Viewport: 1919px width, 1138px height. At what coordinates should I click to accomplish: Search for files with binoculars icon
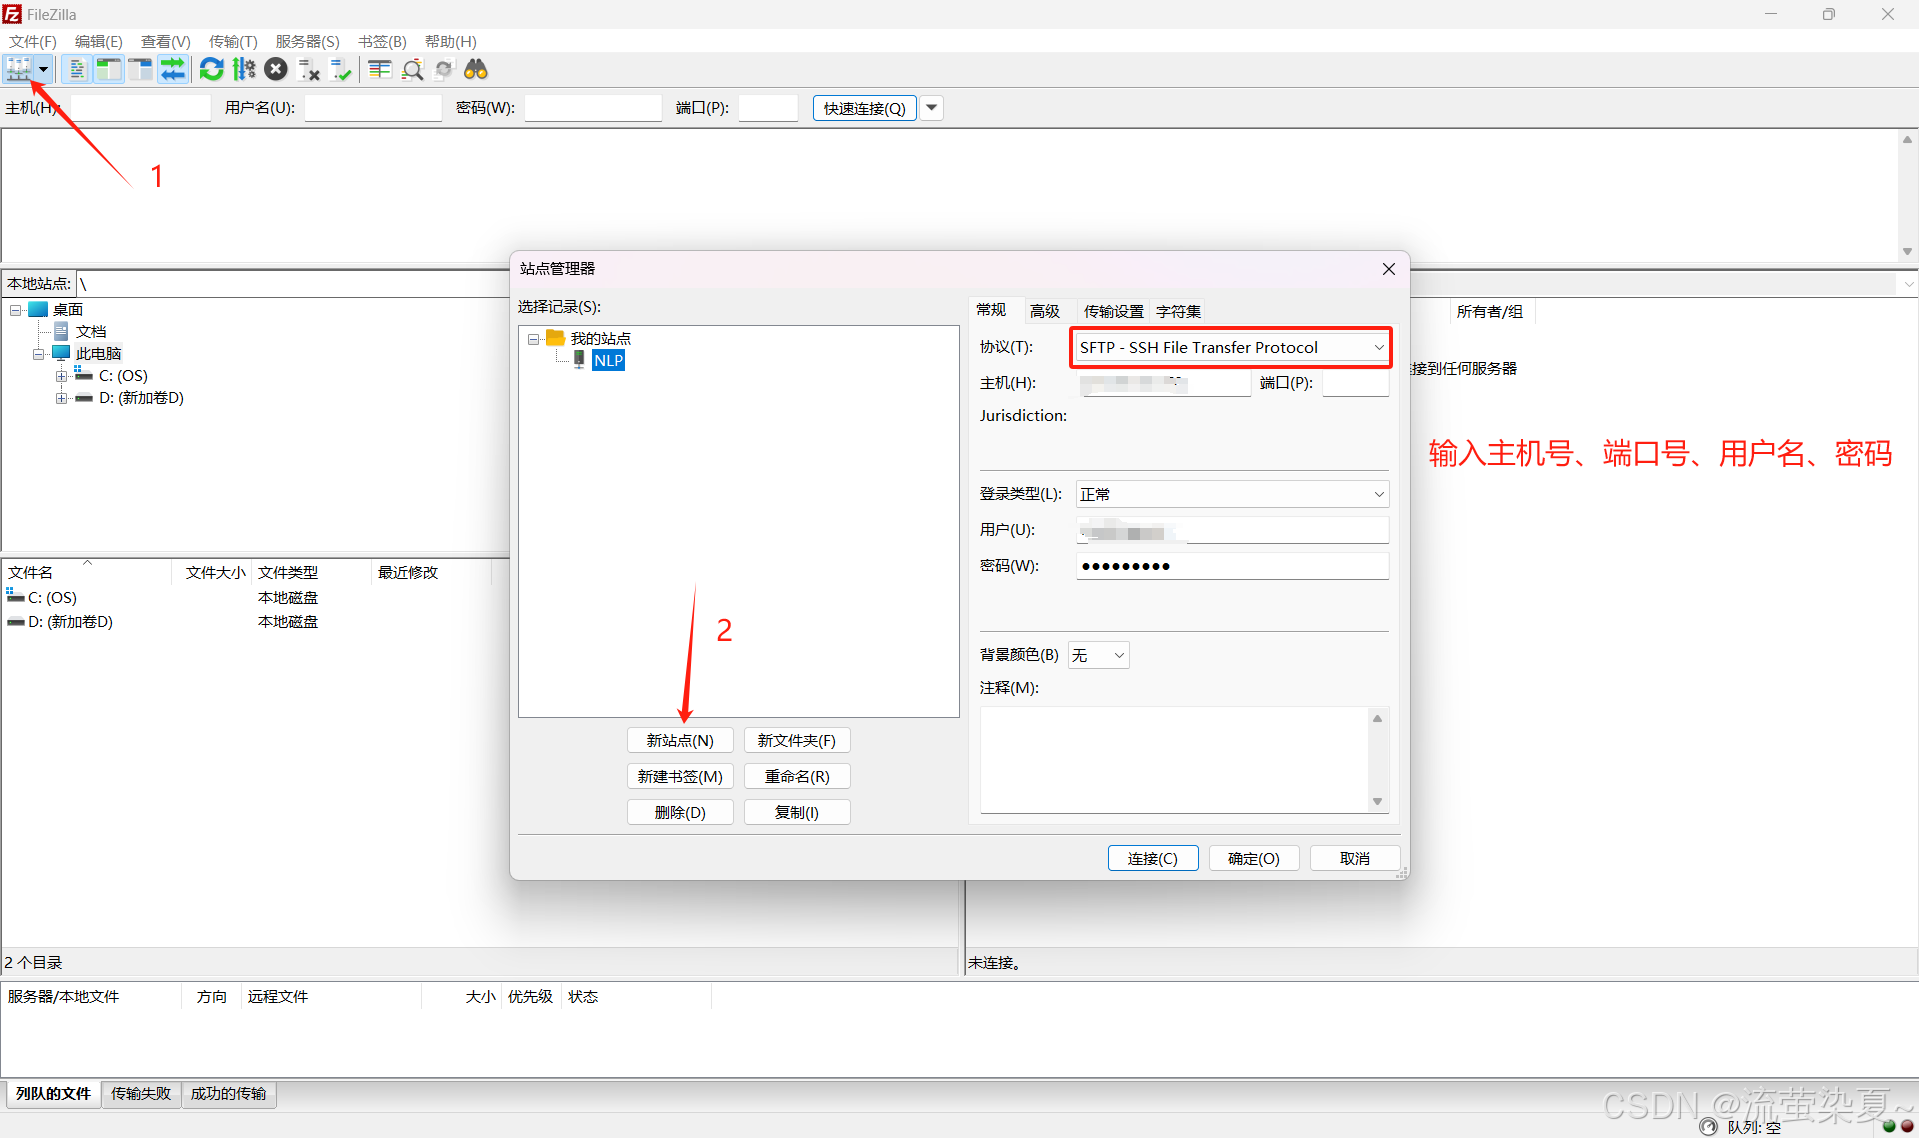pos(476,69)
